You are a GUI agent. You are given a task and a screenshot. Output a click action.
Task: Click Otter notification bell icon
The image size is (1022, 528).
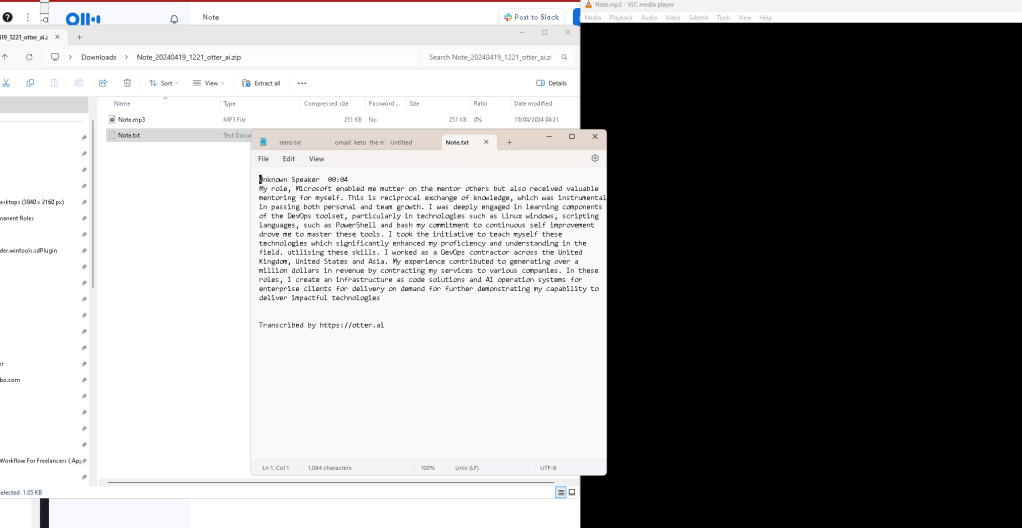[174, 19]
